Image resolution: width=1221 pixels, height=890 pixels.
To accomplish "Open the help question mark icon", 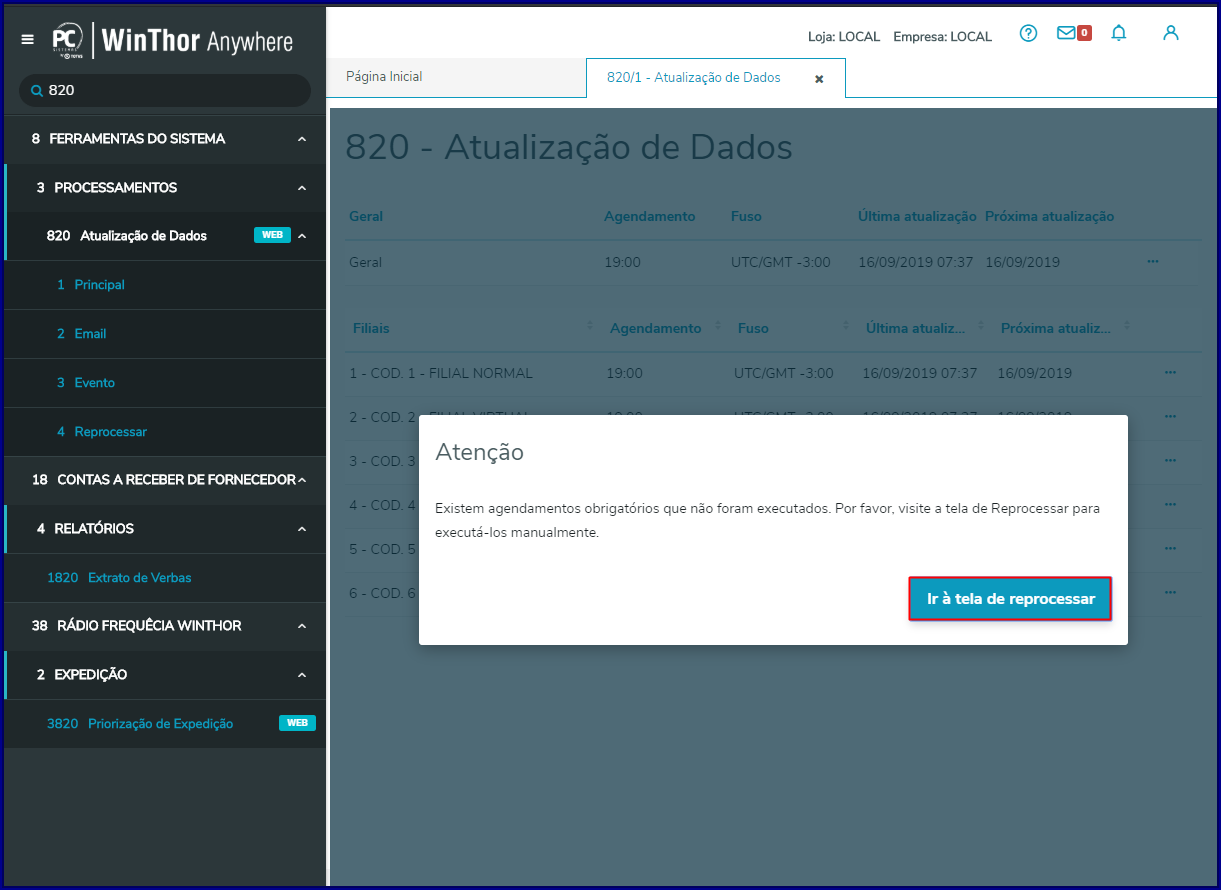I will 1028,33.
